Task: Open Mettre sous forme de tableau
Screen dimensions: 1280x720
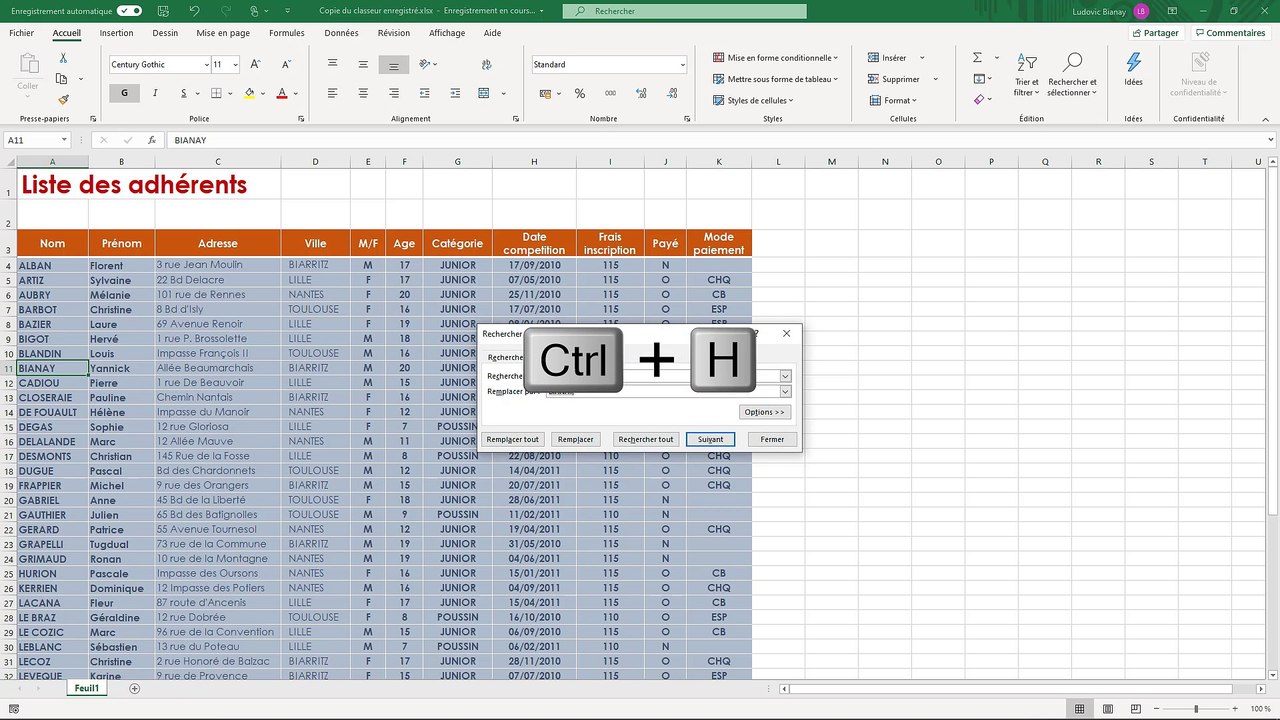Action: [775, 79]
